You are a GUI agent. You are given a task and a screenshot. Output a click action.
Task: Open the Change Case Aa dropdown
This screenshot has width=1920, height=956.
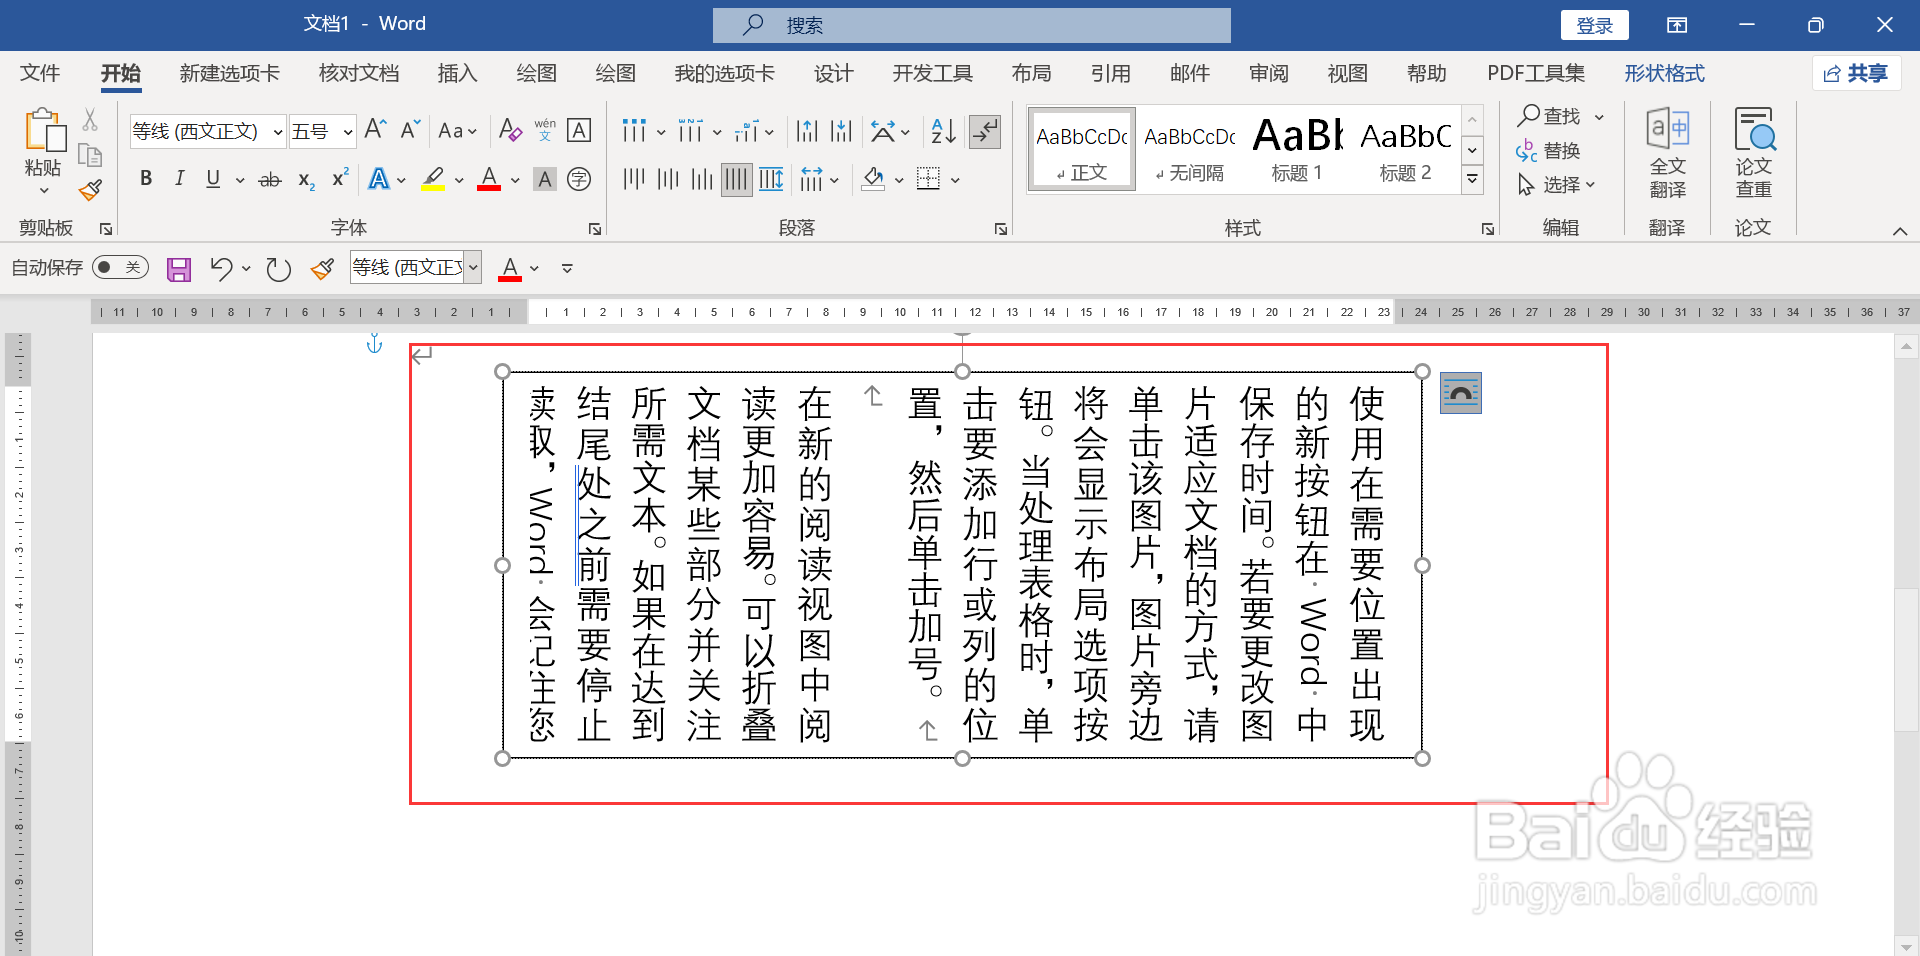[457, 130]
